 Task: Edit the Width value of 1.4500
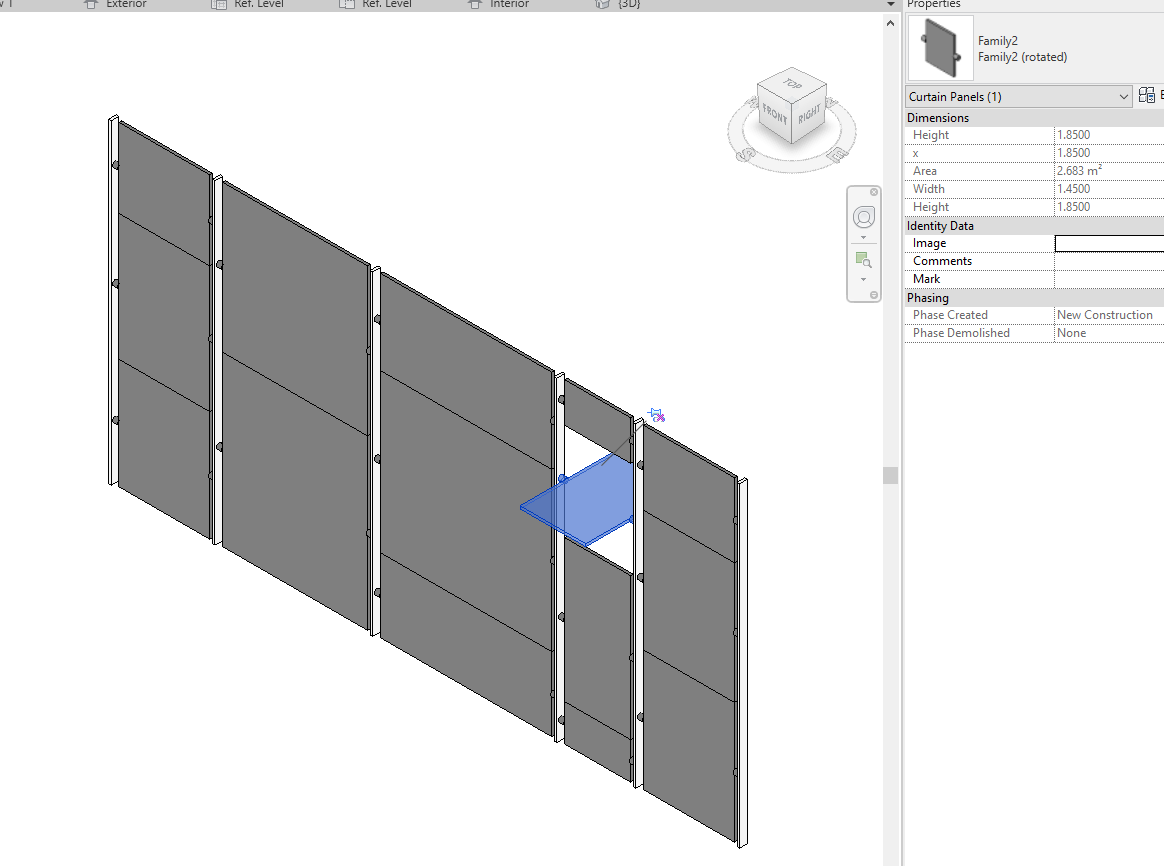point(1073,188)
